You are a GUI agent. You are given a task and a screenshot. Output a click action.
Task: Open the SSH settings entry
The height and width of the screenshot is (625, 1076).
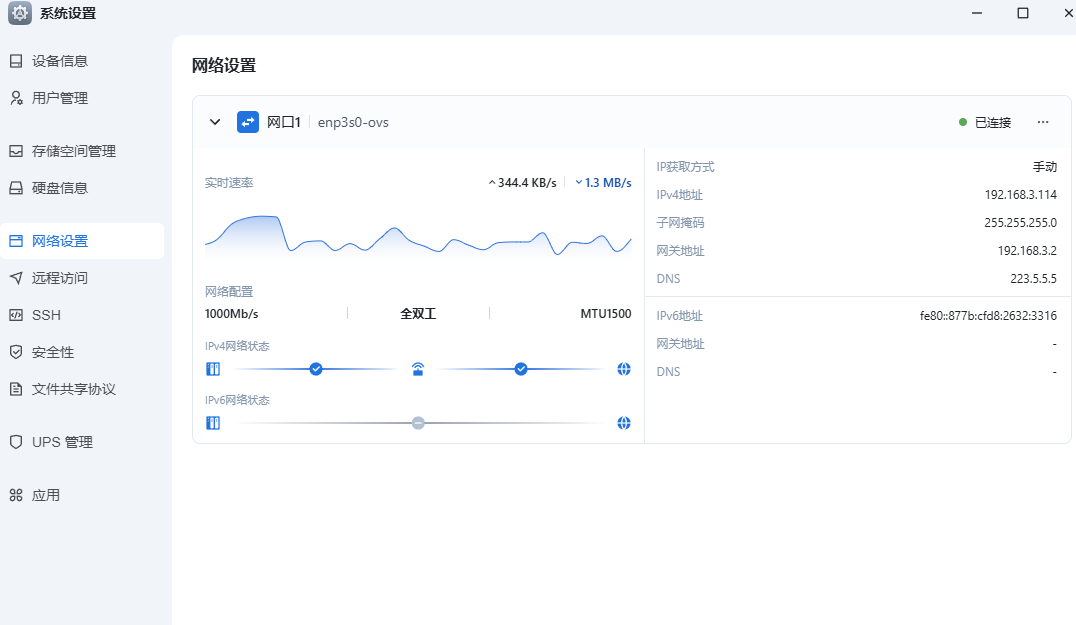[82, 315]
